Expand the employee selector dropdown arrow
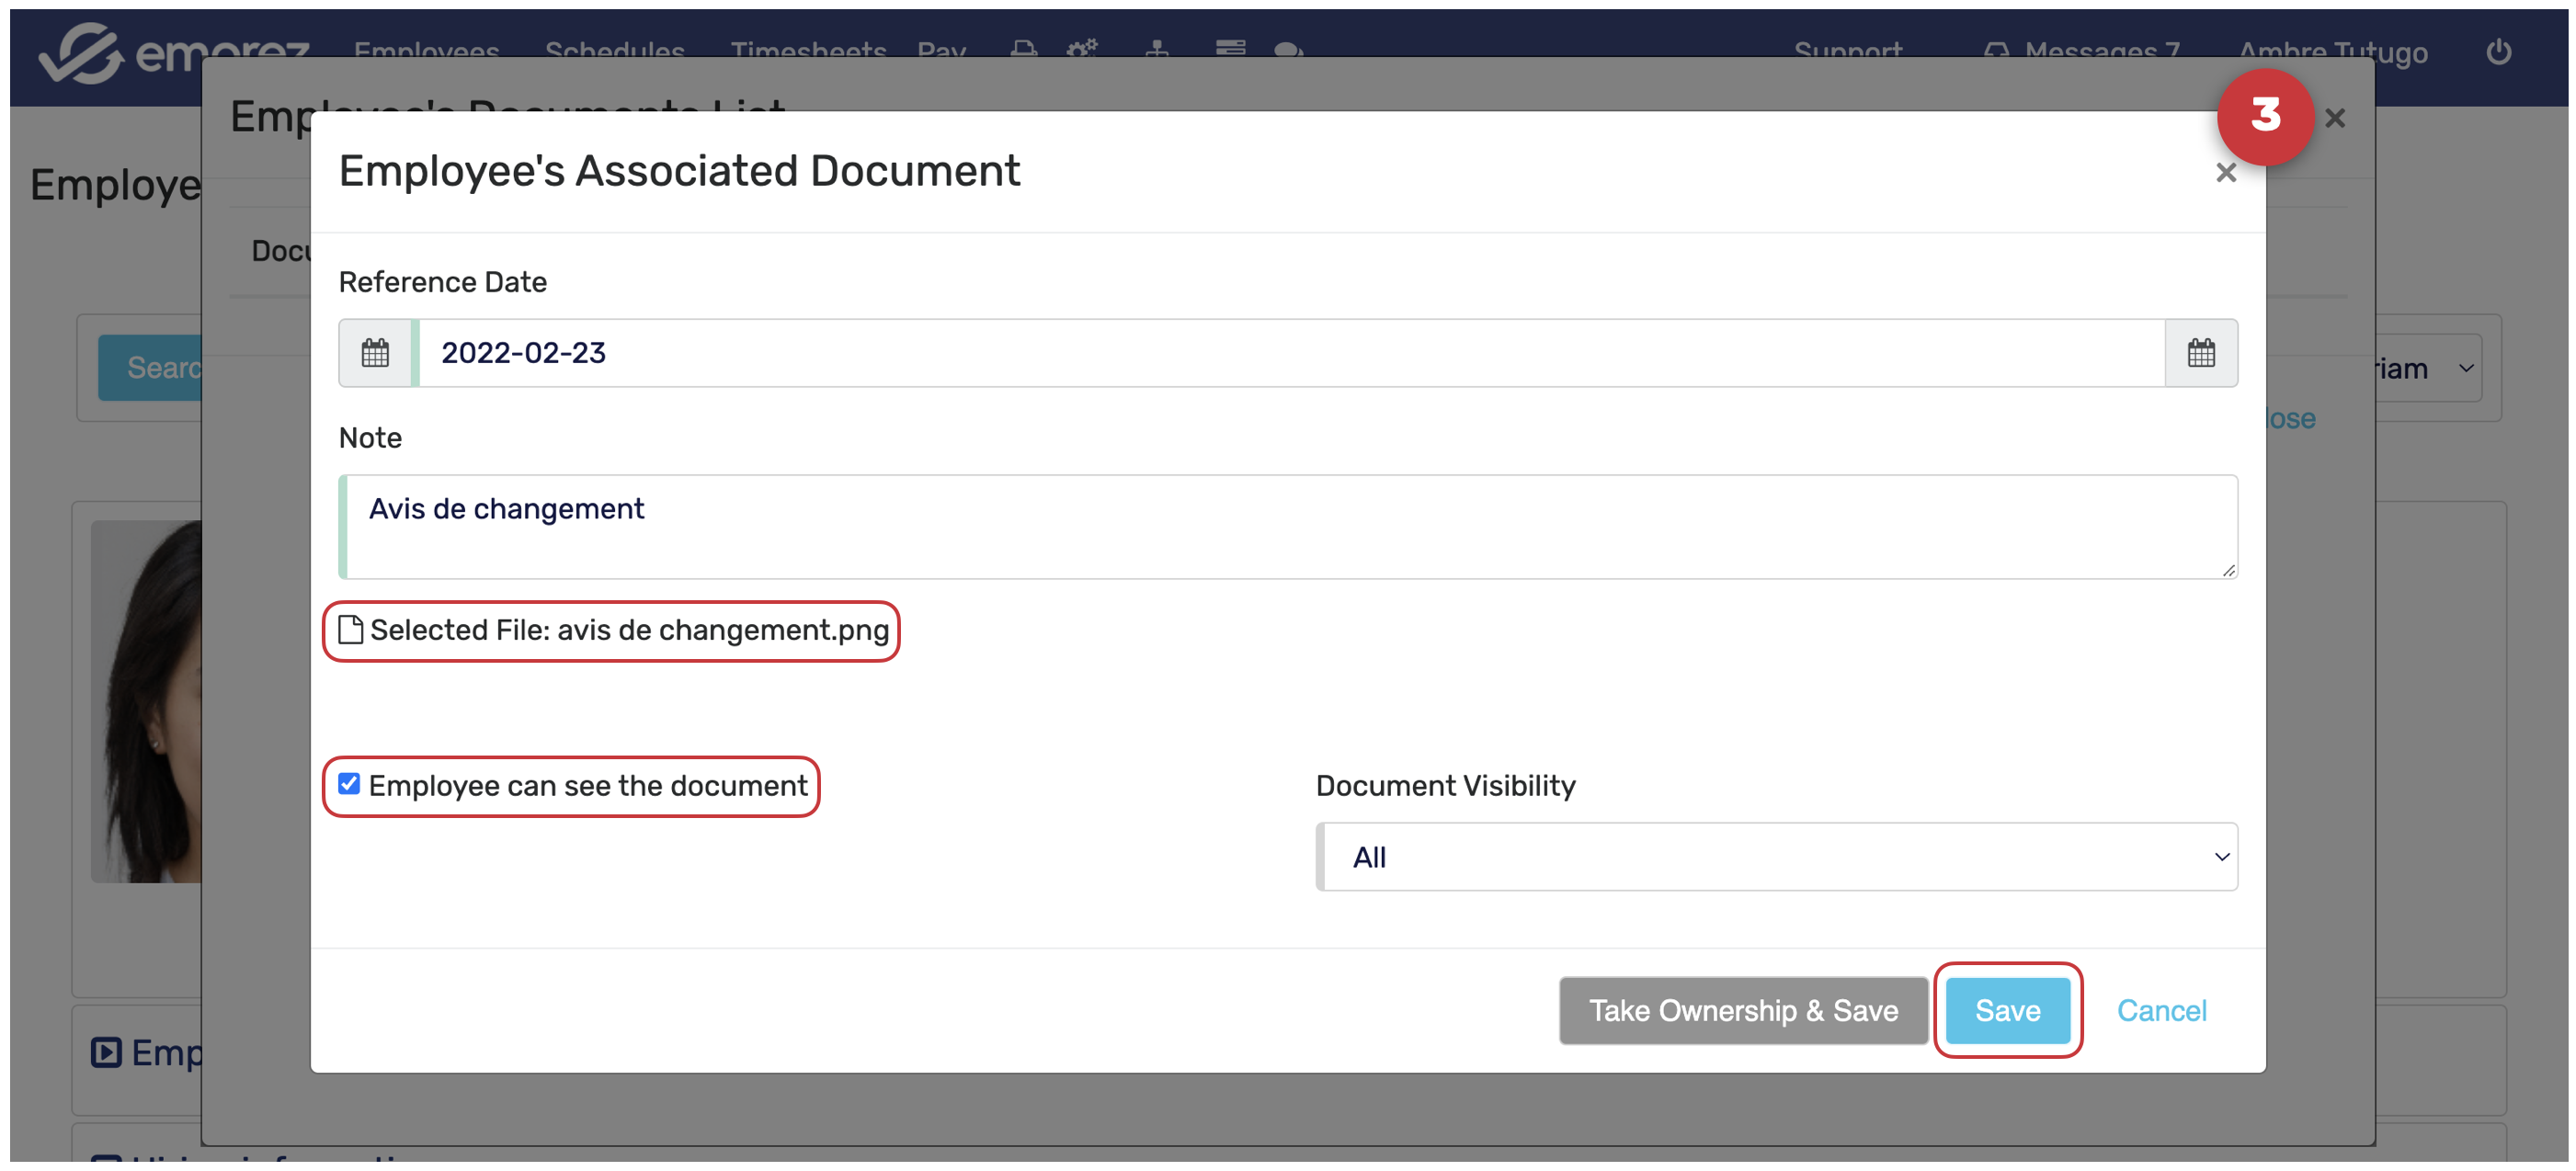The image size is (2576, 1171). point(2466,368)
